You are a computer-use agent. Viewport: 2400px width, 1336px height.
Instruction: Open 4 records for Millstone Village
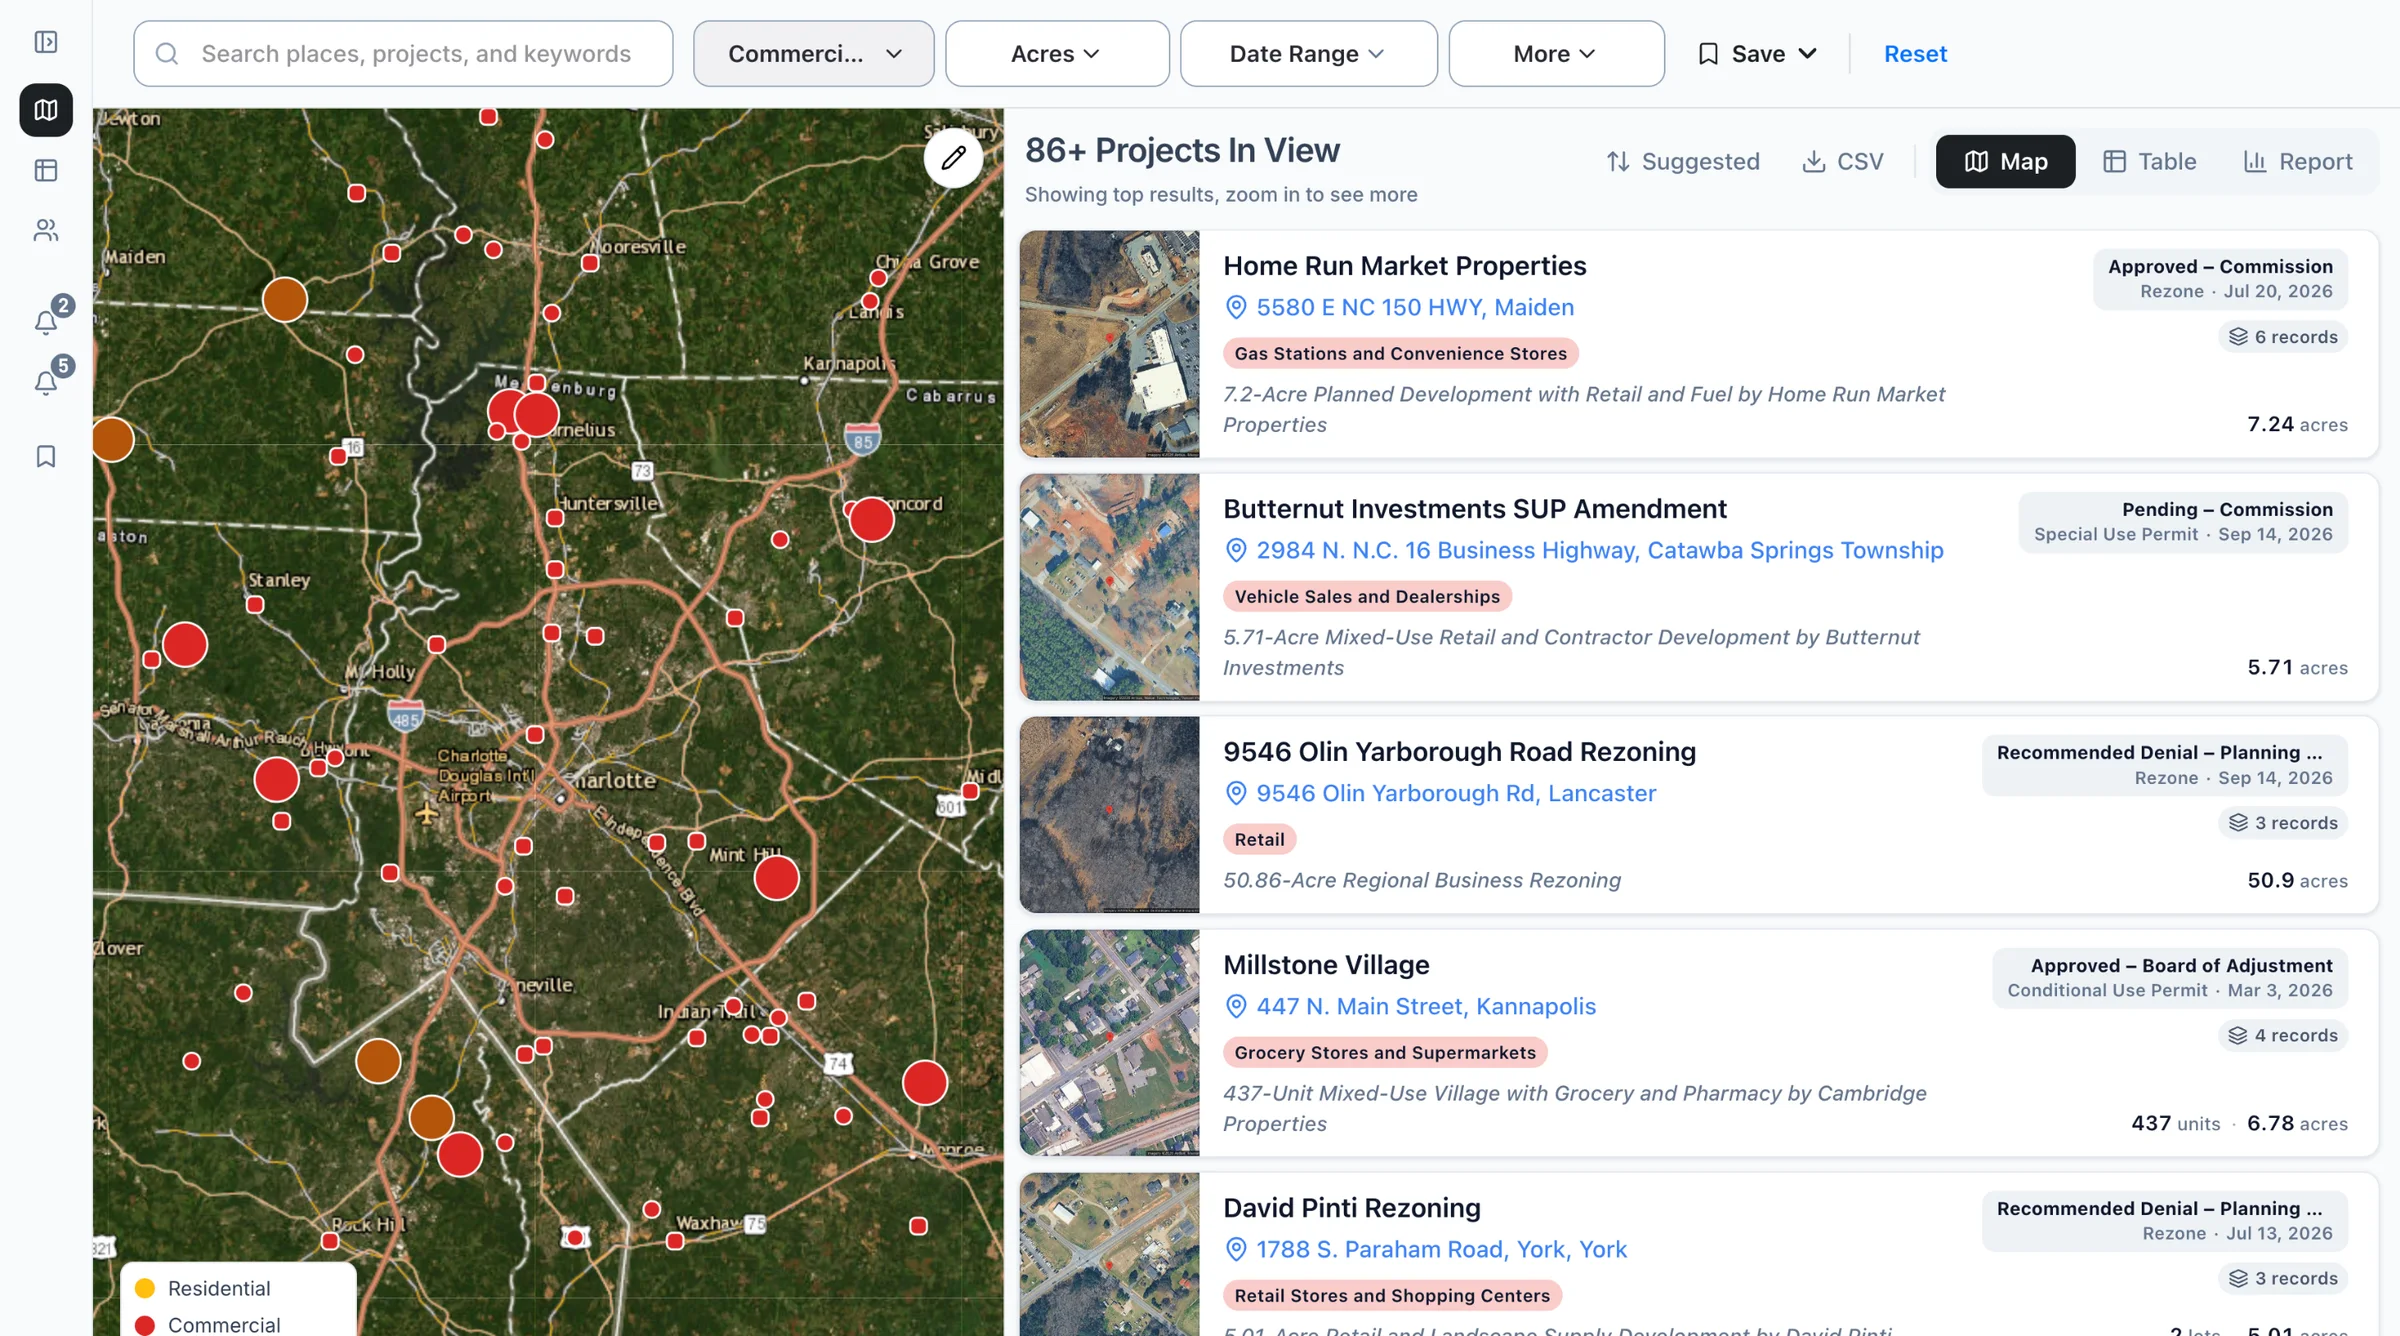tap(2283, 1036)
